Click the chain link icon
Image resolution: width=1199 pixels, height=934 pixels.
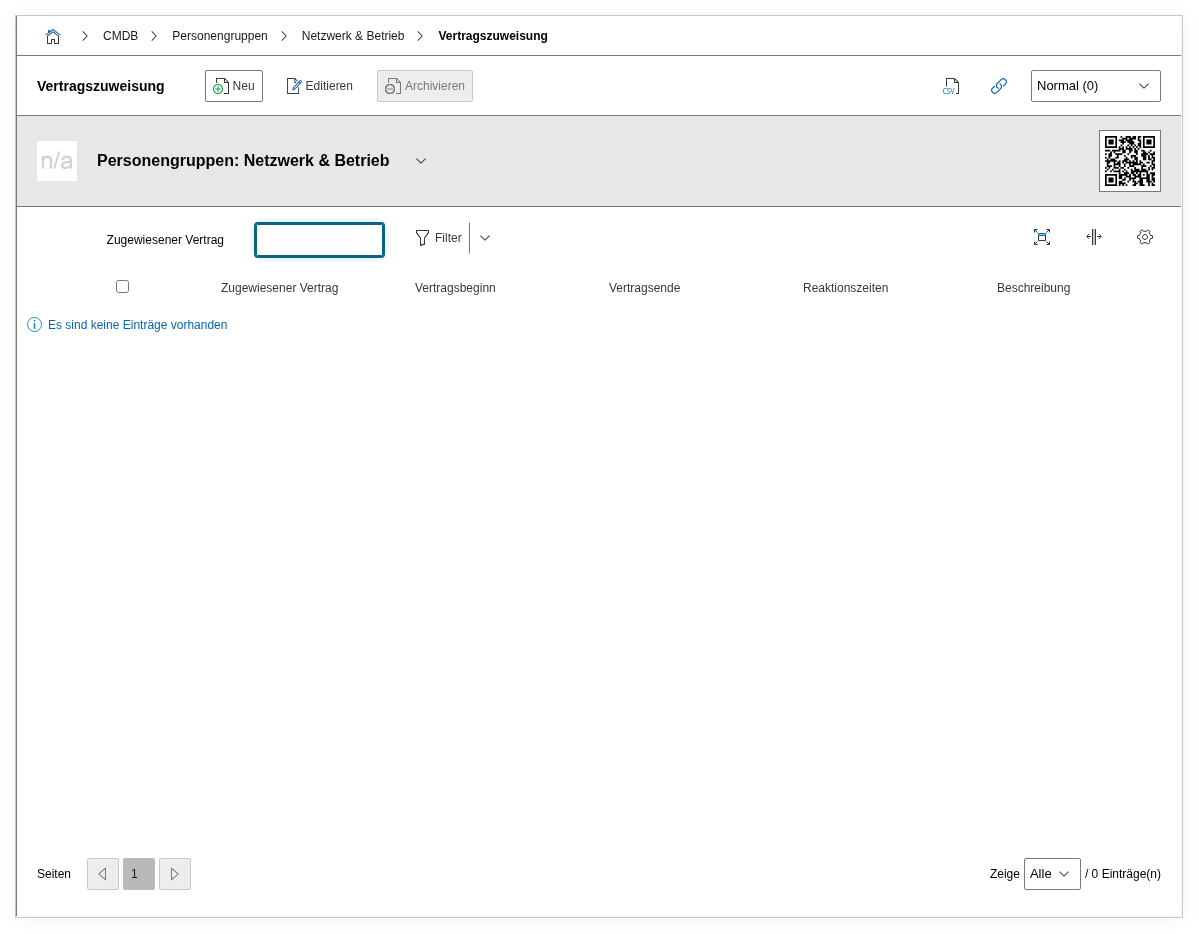998,86
